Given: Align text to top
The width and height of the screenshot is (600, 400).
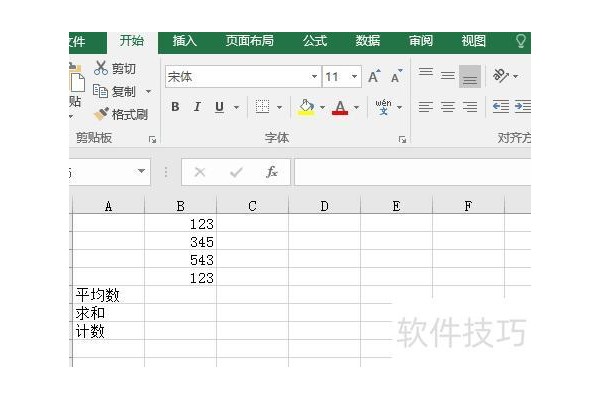Looking at the screenshot, I should (426, 73).
